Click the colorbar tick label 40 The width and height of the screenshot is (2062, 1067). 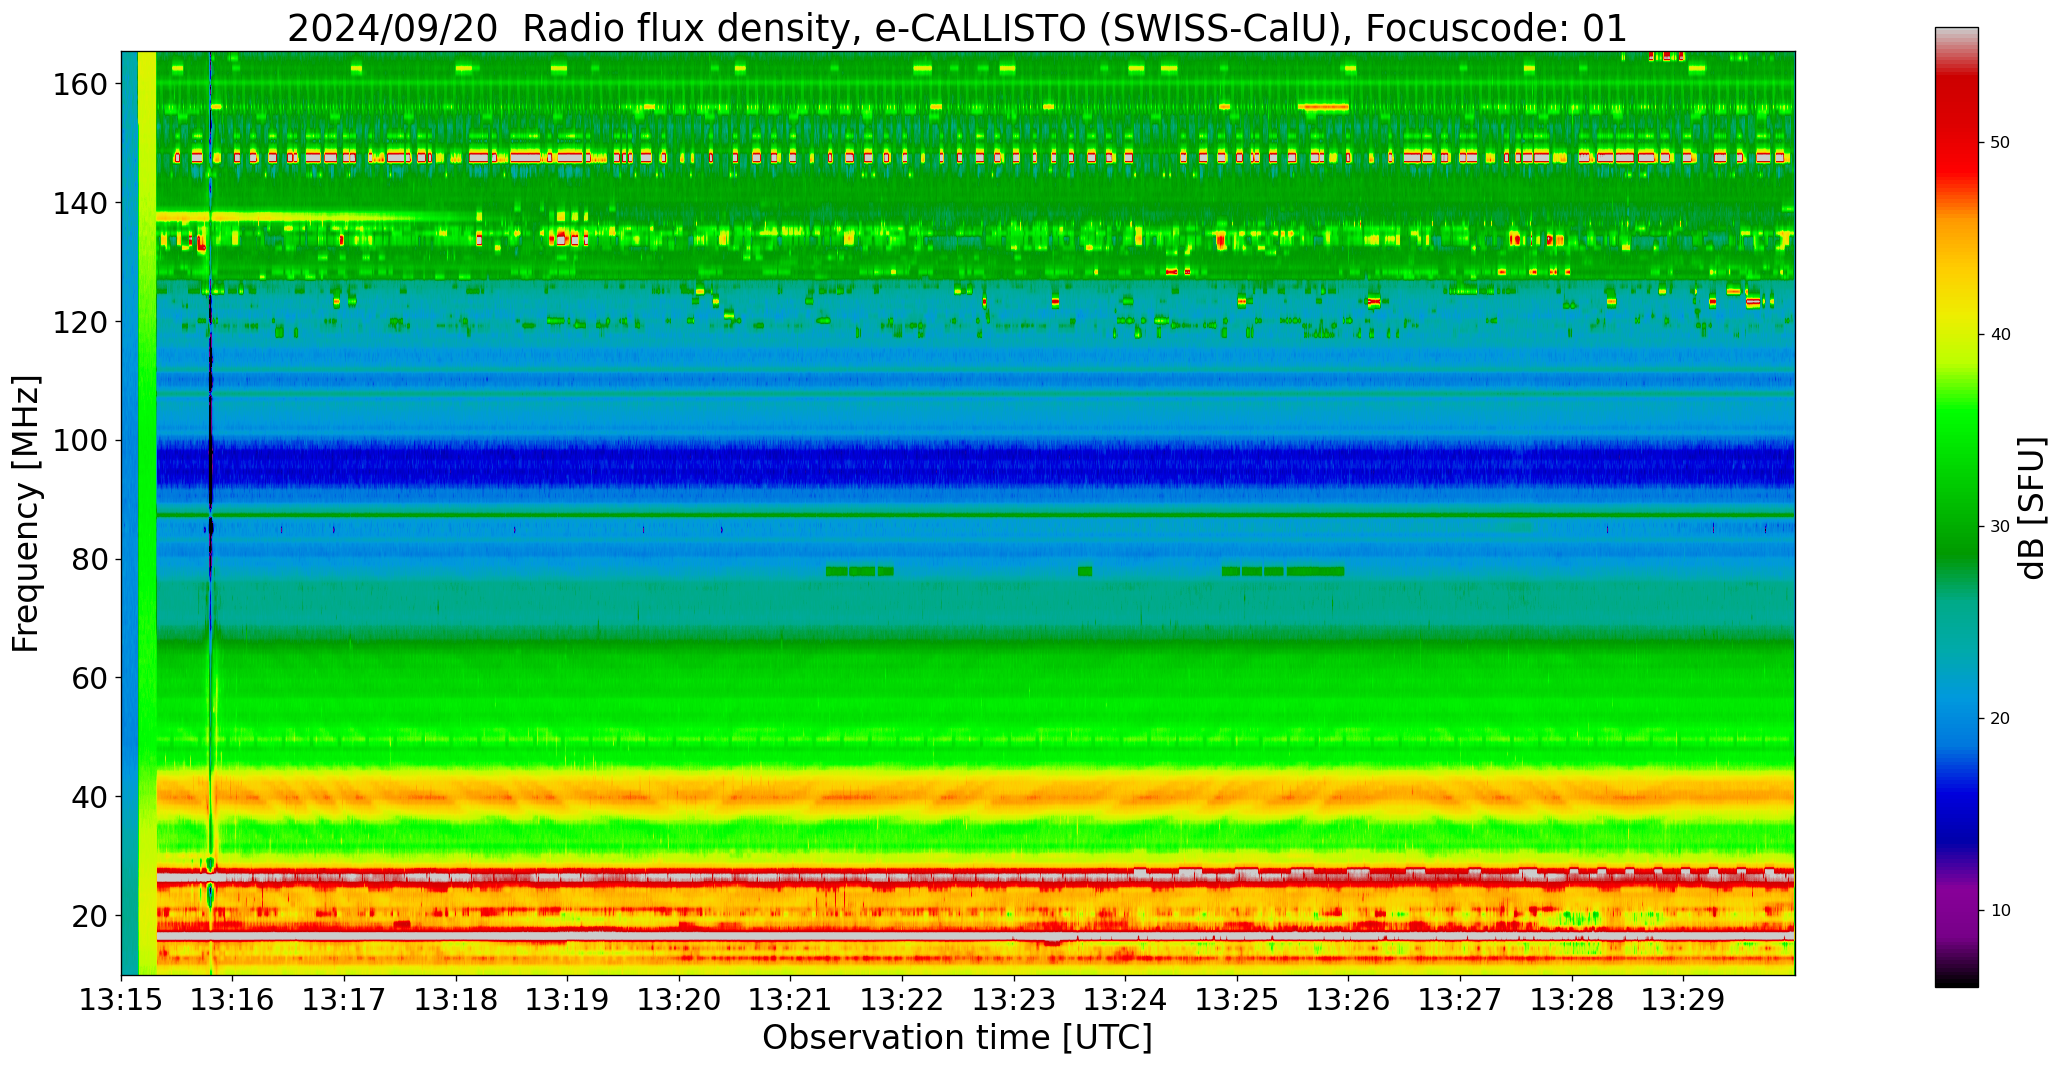2001,334
